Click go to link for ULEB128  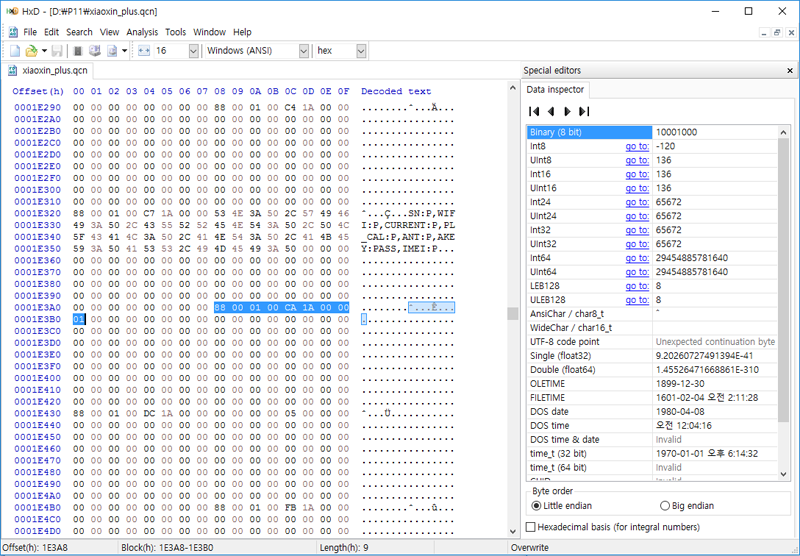tap(637, 300)
